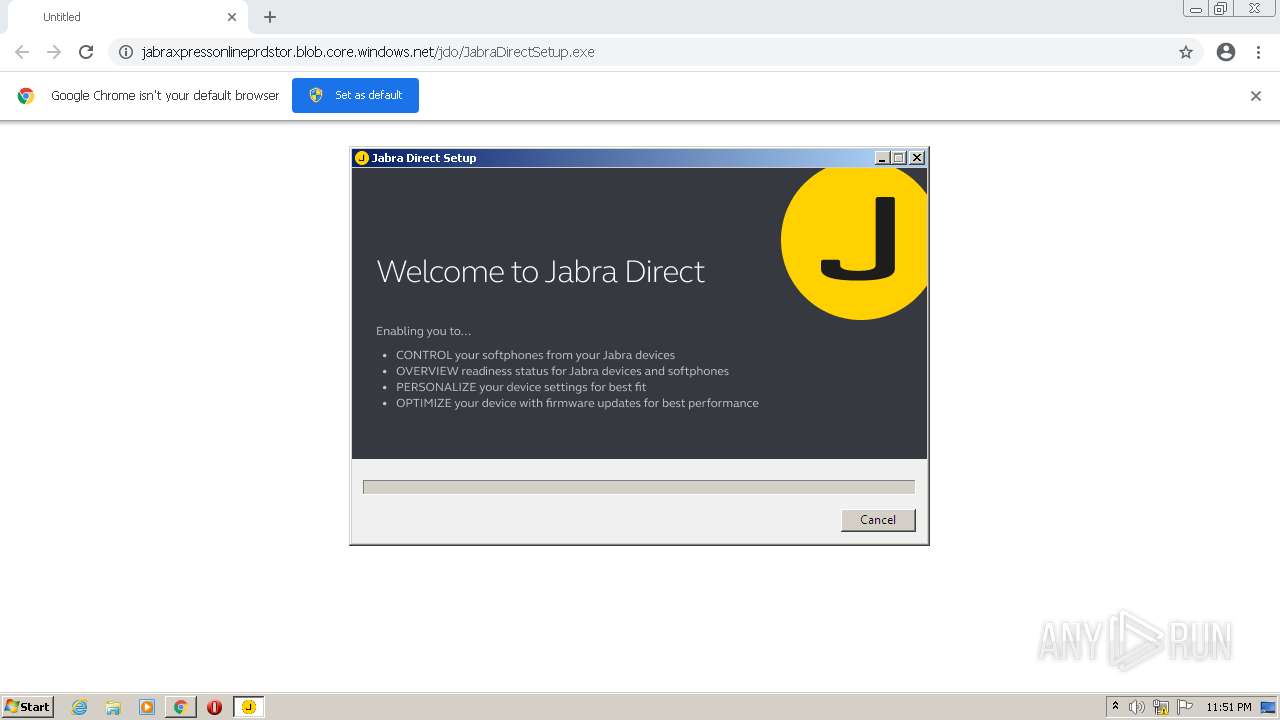Click the OVERVIEW readiness status bullet text

[x=562, y=371]
